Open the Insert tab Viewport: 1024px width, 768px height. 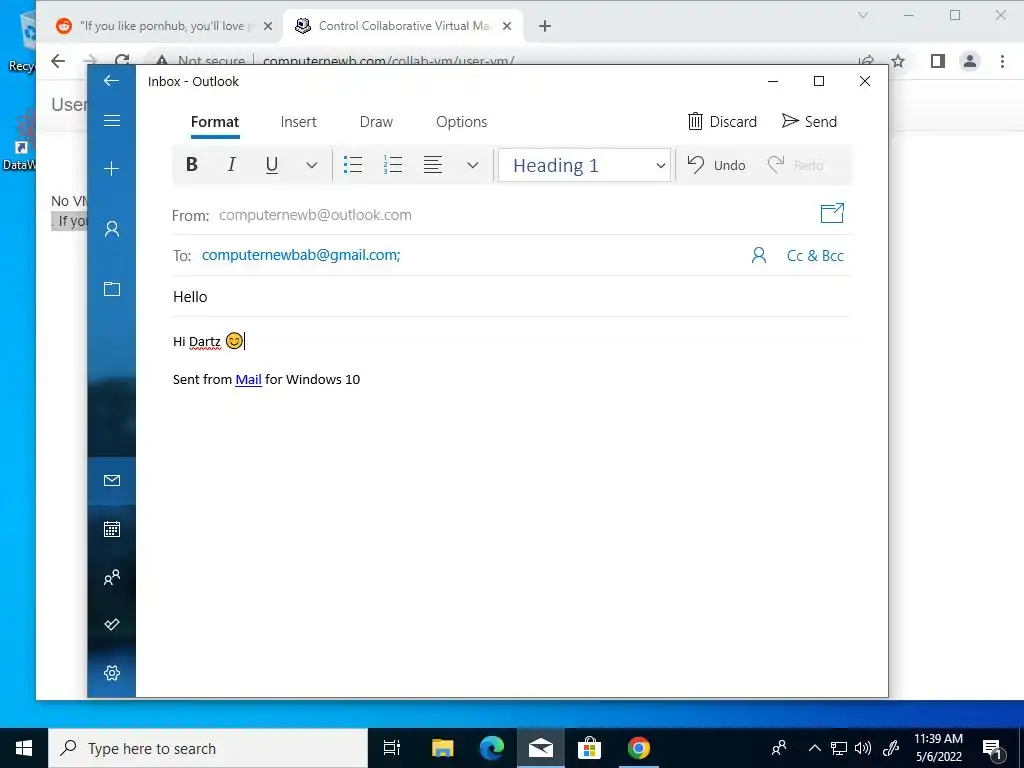coord(298,122)
